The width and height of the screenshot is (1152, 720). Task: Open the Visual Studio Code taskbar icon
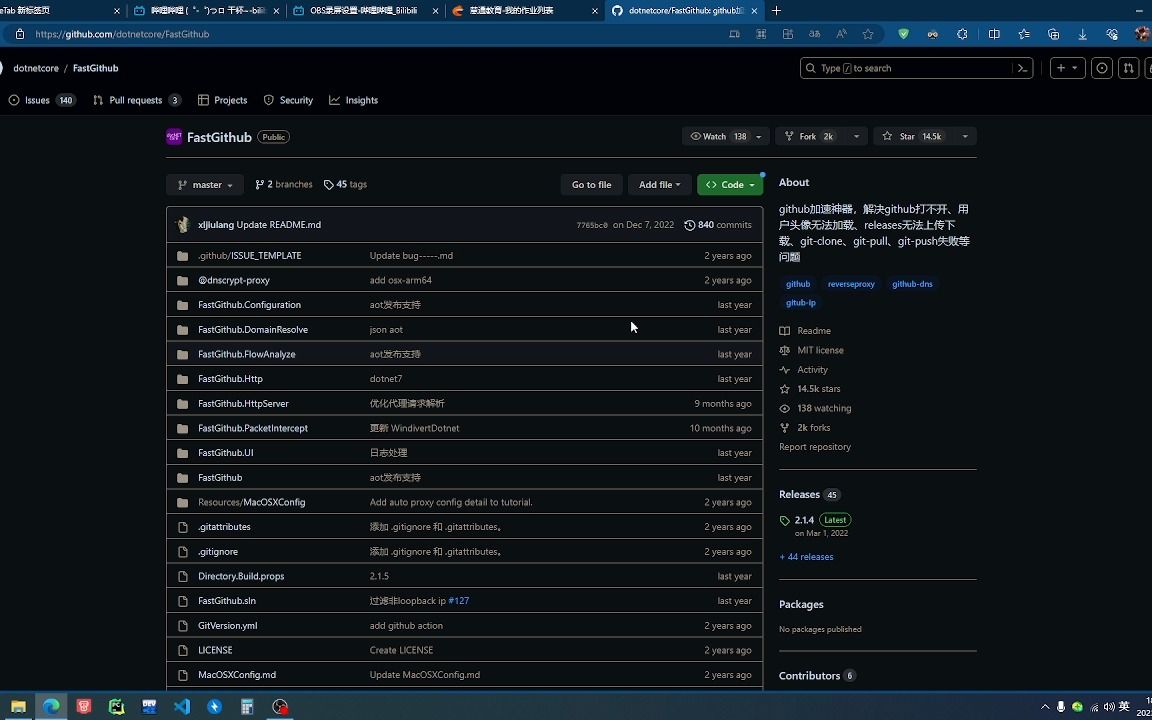(181, 707)
